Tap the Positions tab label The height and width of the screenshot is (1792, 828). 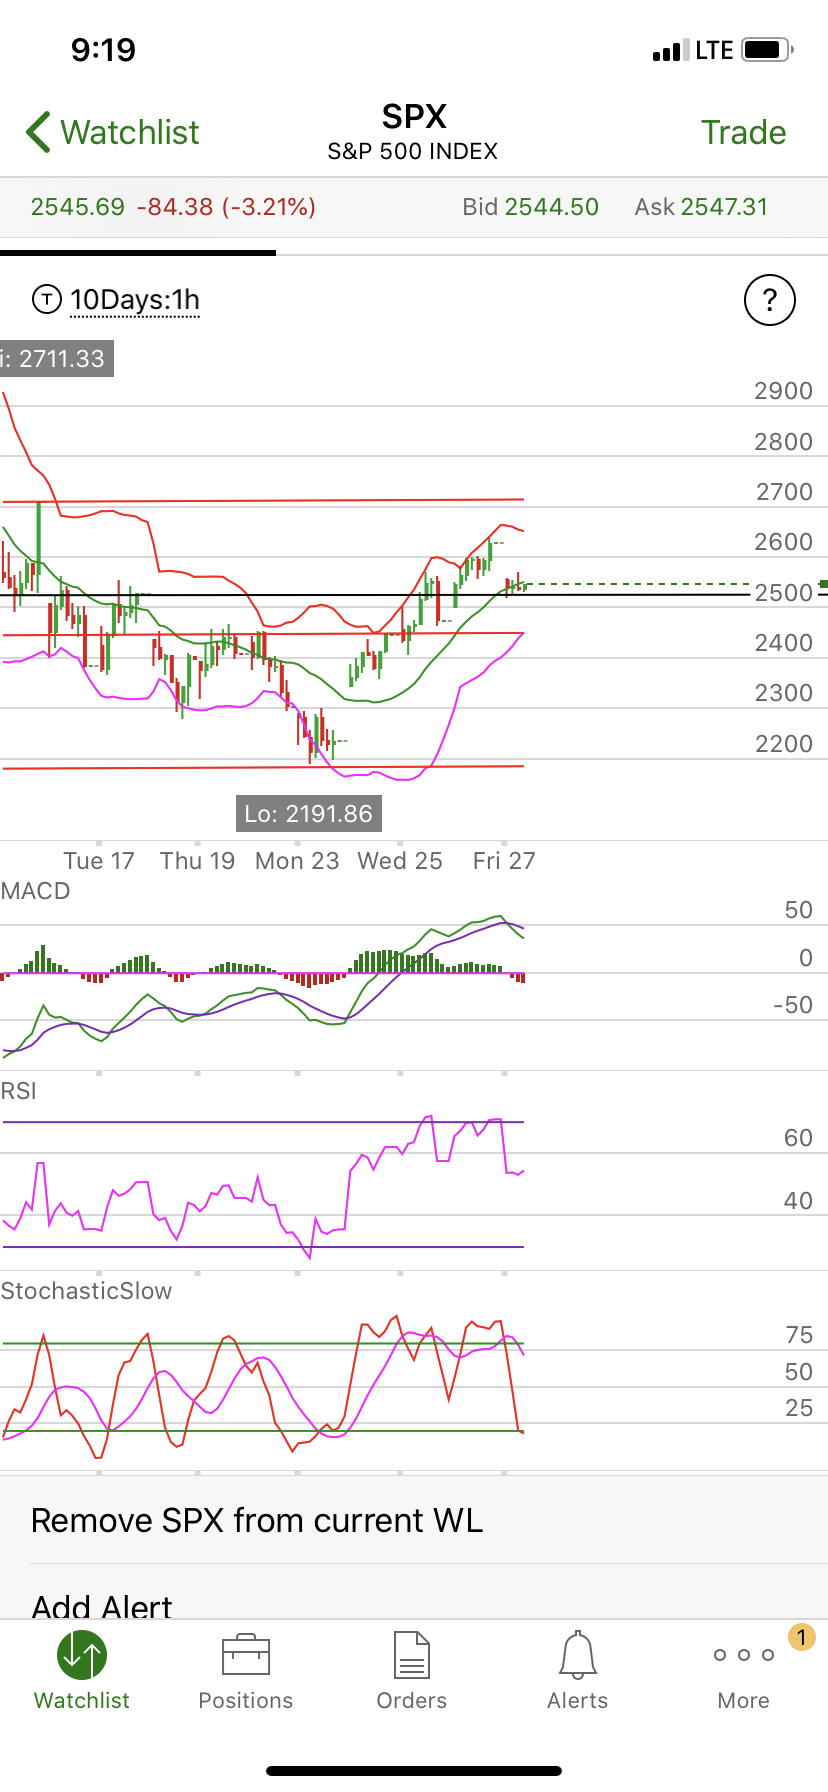pos(246,1700)
